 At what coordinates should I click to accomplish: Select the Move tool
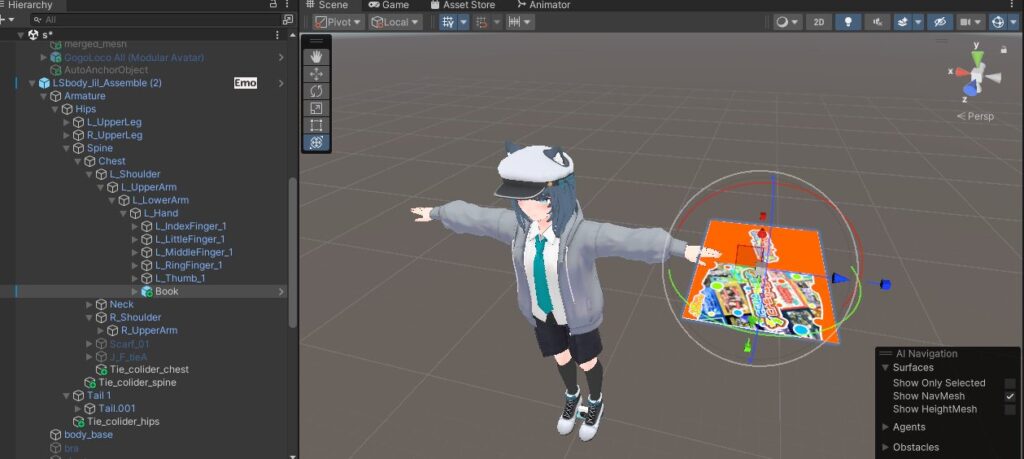(316, 74)
